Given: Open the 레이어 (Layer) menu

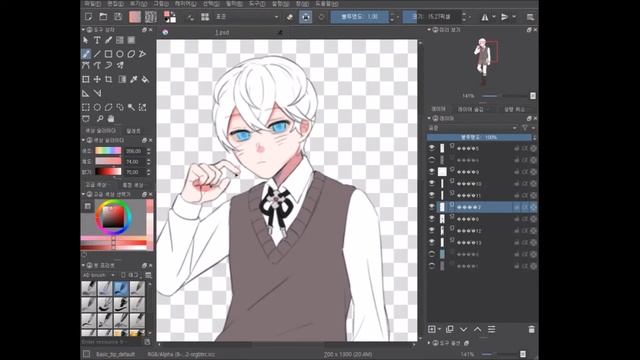Looking at the screenshot, I should click(185, 4).
